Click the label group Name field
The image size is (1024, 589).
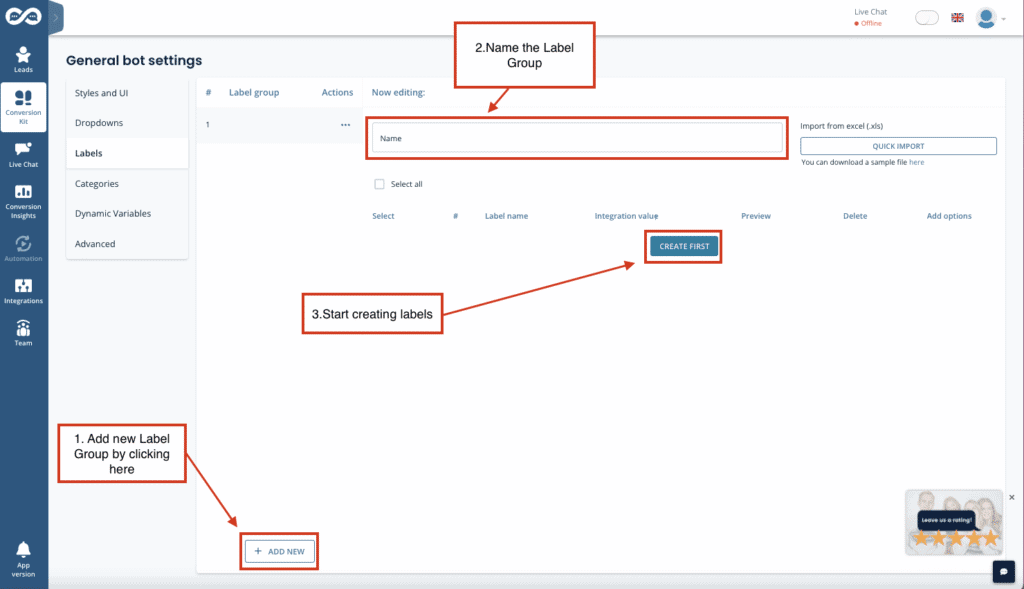(x=577, y=138)
